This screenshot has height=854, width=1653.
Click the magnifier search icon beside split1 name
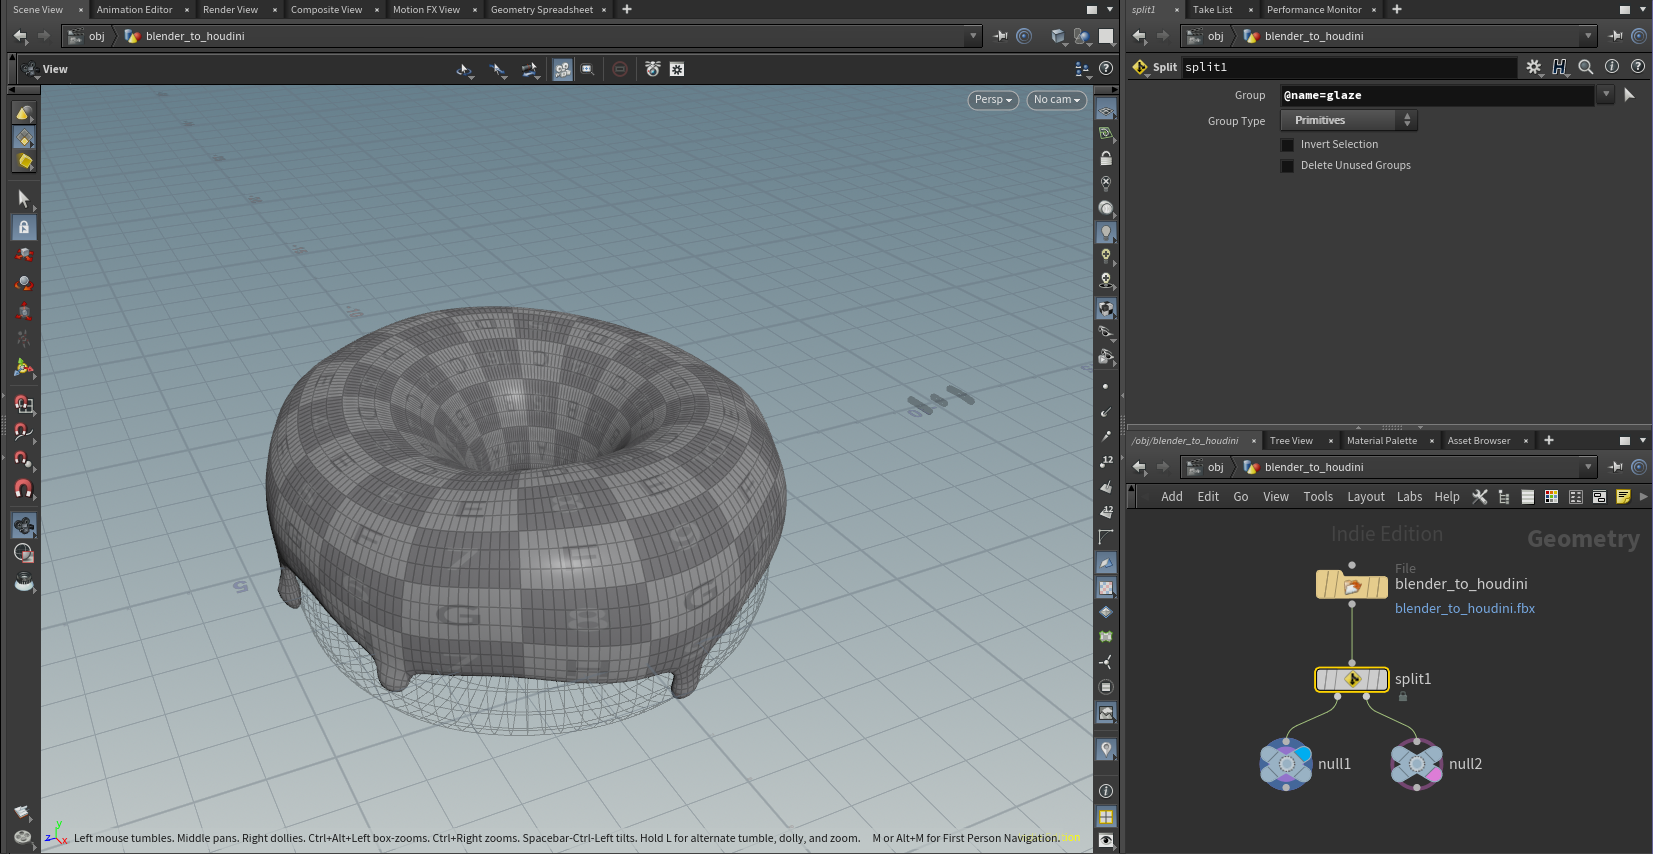pyautogui.click(x=1585, y=67)
